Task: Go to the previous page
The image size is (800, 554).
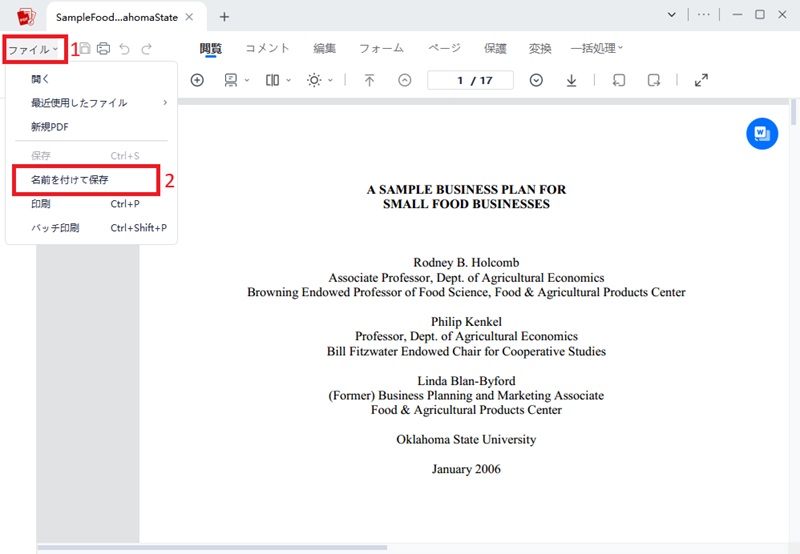Action: (x=405, y=80)
